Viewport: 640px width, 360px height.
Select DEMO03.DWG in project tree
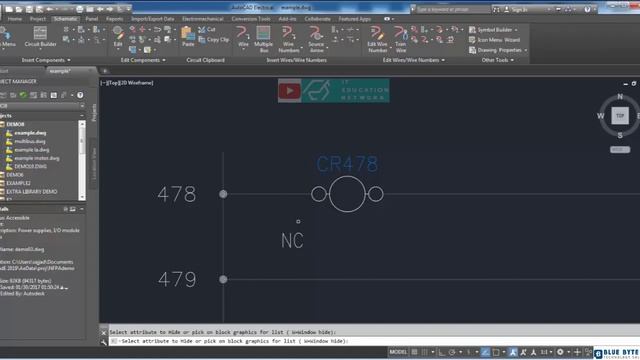pyautogui.click(x=31, y=167)
